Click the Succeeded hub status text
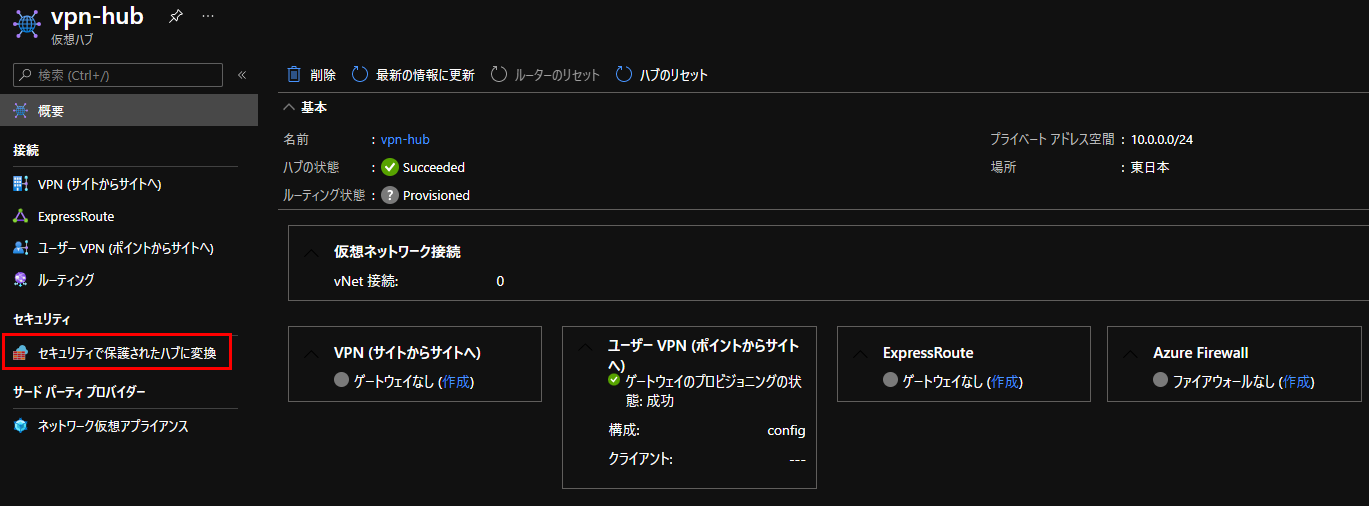1369x506 pixels. click(x=434, y=167)
